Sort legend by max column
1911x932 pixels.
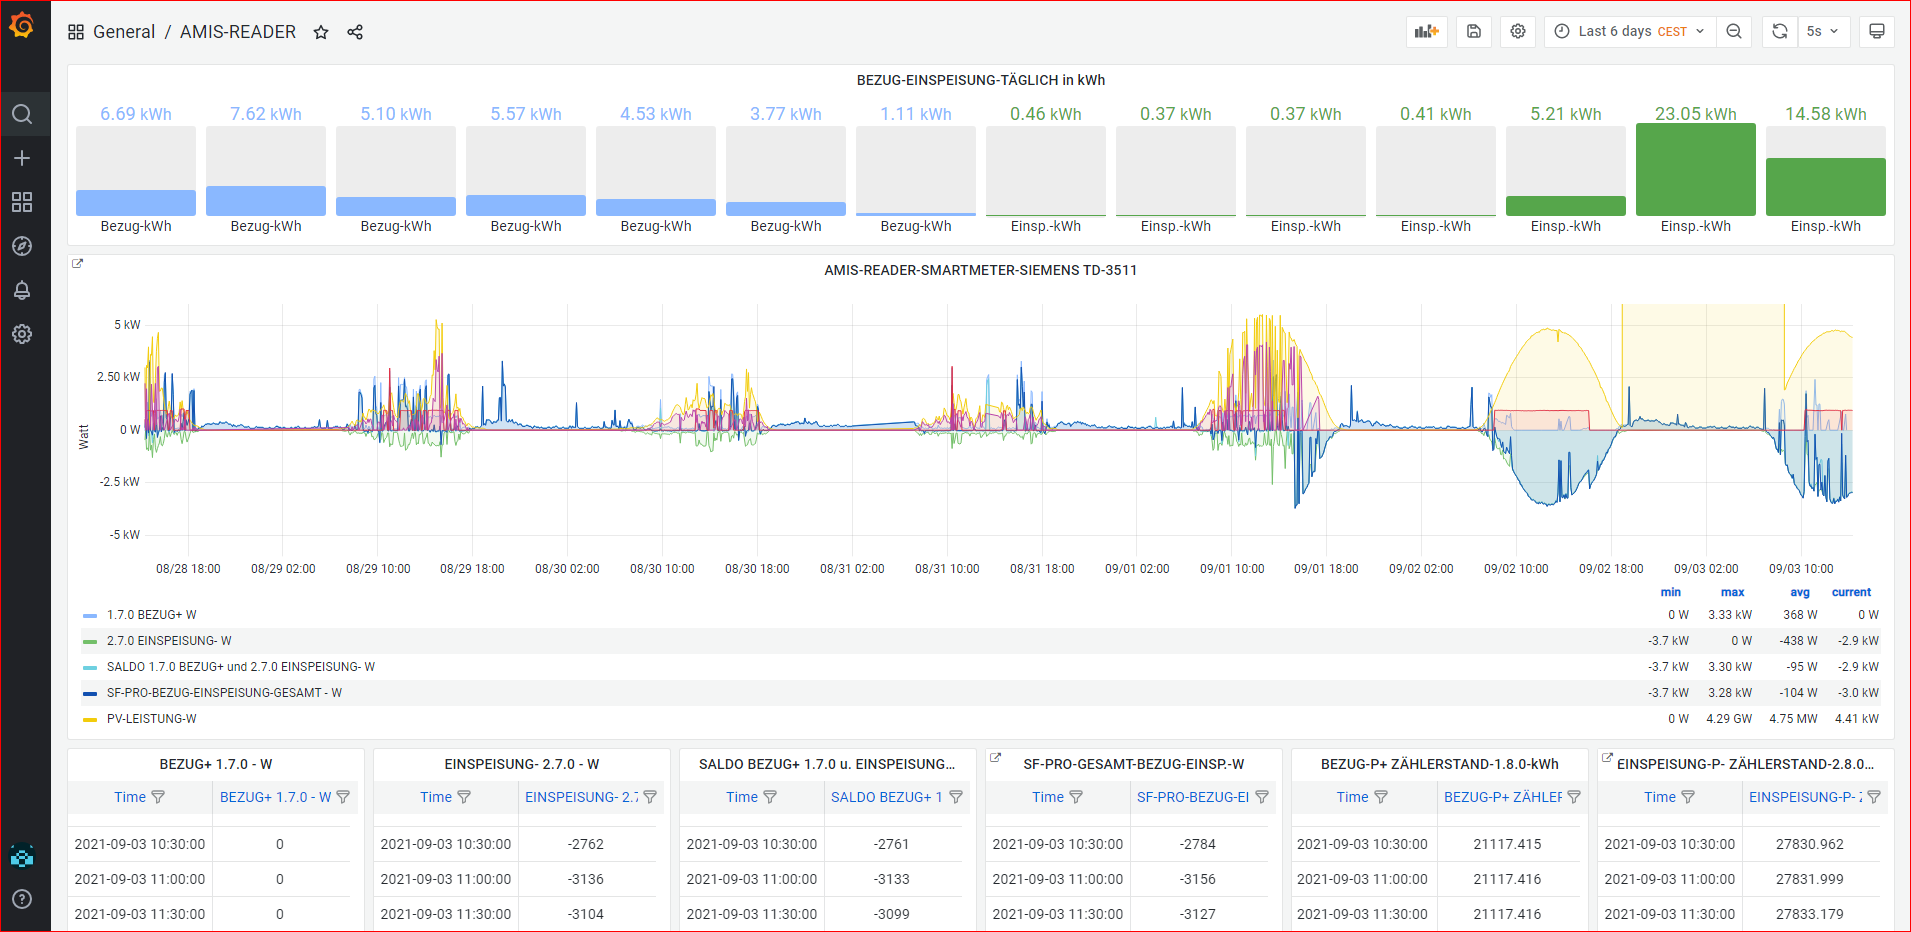(1733, 592)
